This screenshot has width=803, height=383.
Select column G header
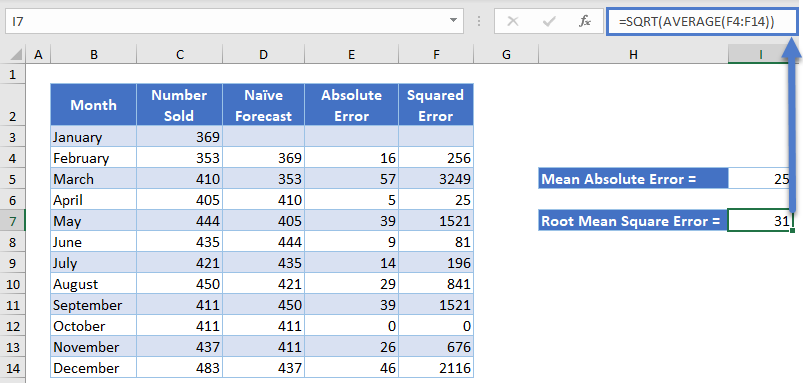click(506, 55)
